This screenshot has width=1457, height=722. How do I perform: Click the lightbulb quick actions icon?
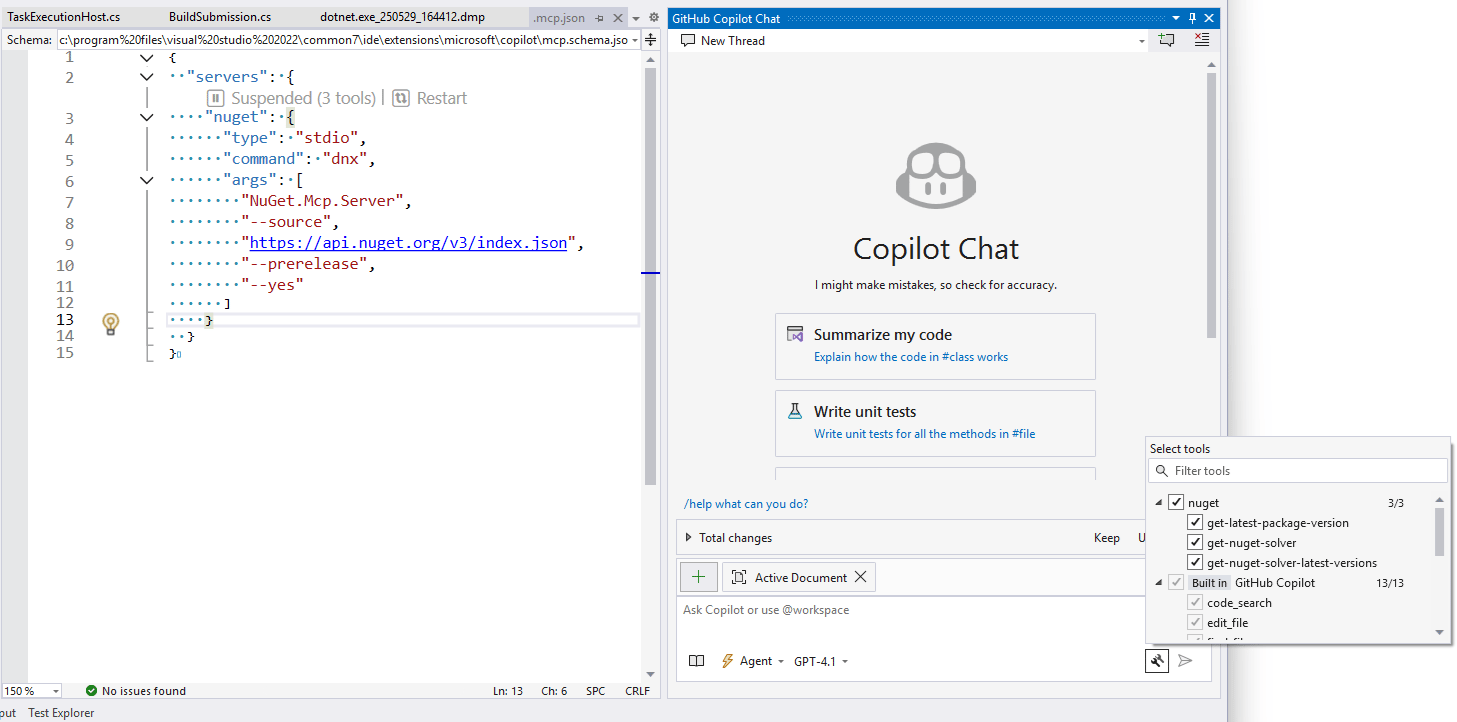tap(111, 323)
